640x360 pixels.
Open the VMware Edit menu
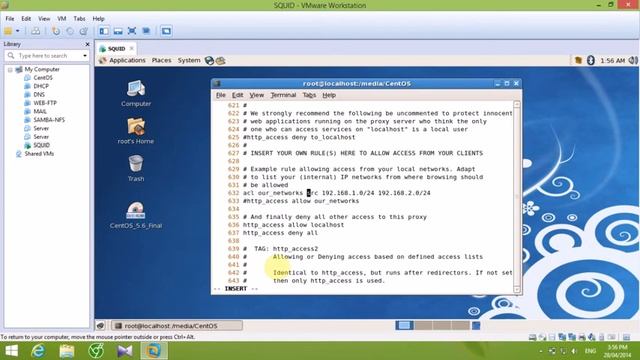[26, 19]
